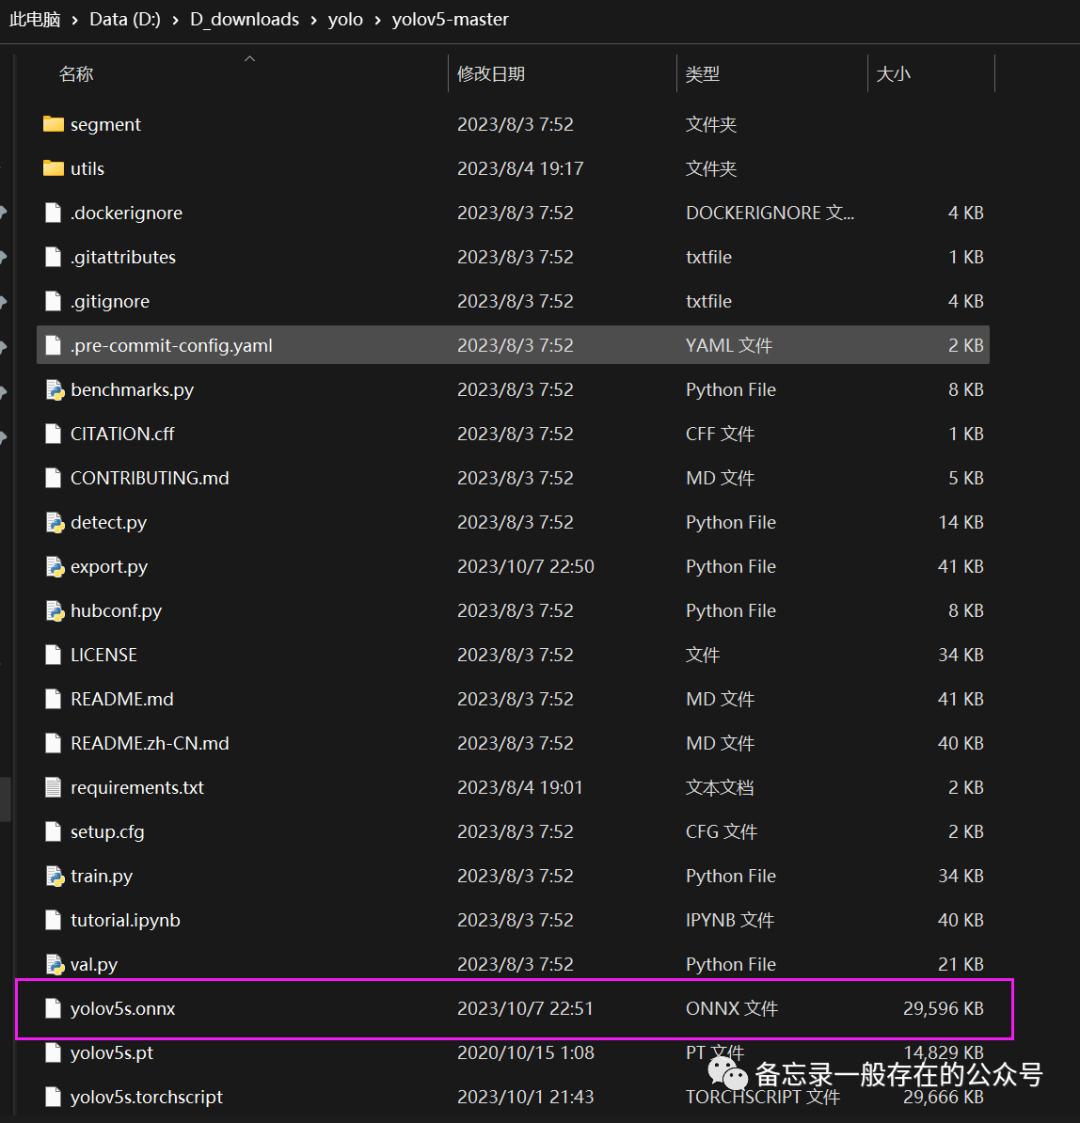The width and height of the screenshot is (1080, 1123).
Task: Click the file name requirements.txt
Action: (137, 788)
